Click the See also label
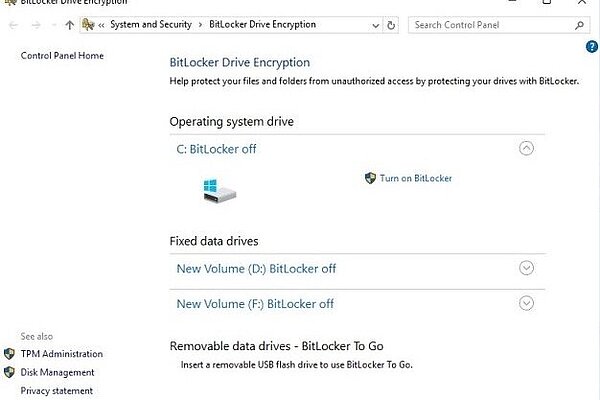 [37, 336]
